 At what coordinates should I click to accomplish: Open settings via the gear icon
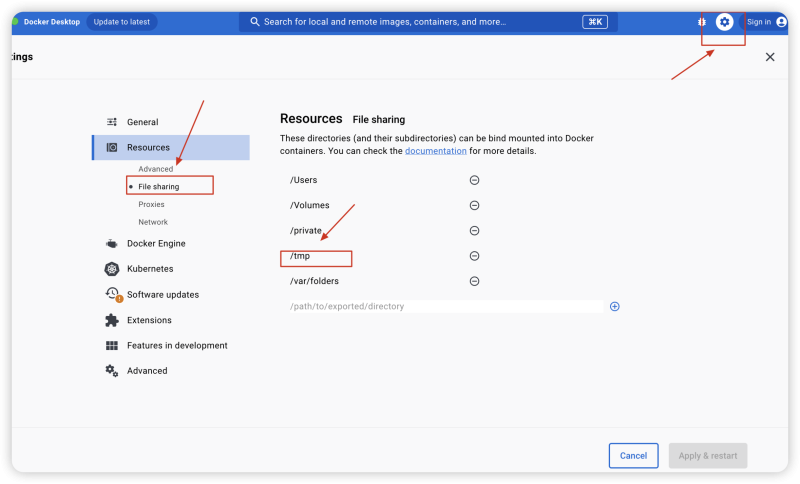725,22
